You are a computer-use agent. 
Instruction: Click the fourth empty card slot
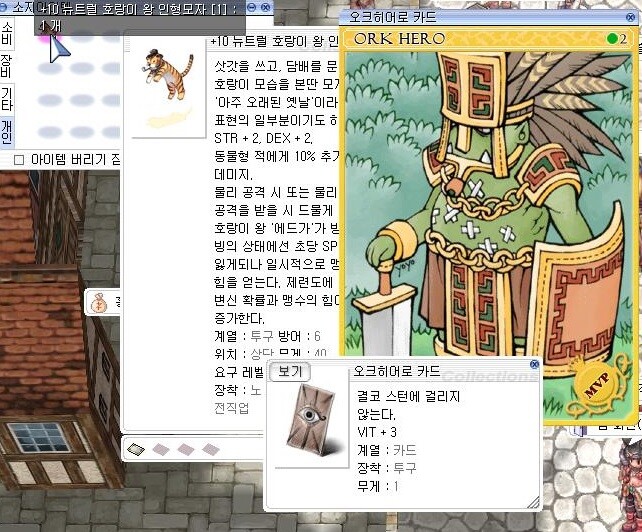pos(210,450)
